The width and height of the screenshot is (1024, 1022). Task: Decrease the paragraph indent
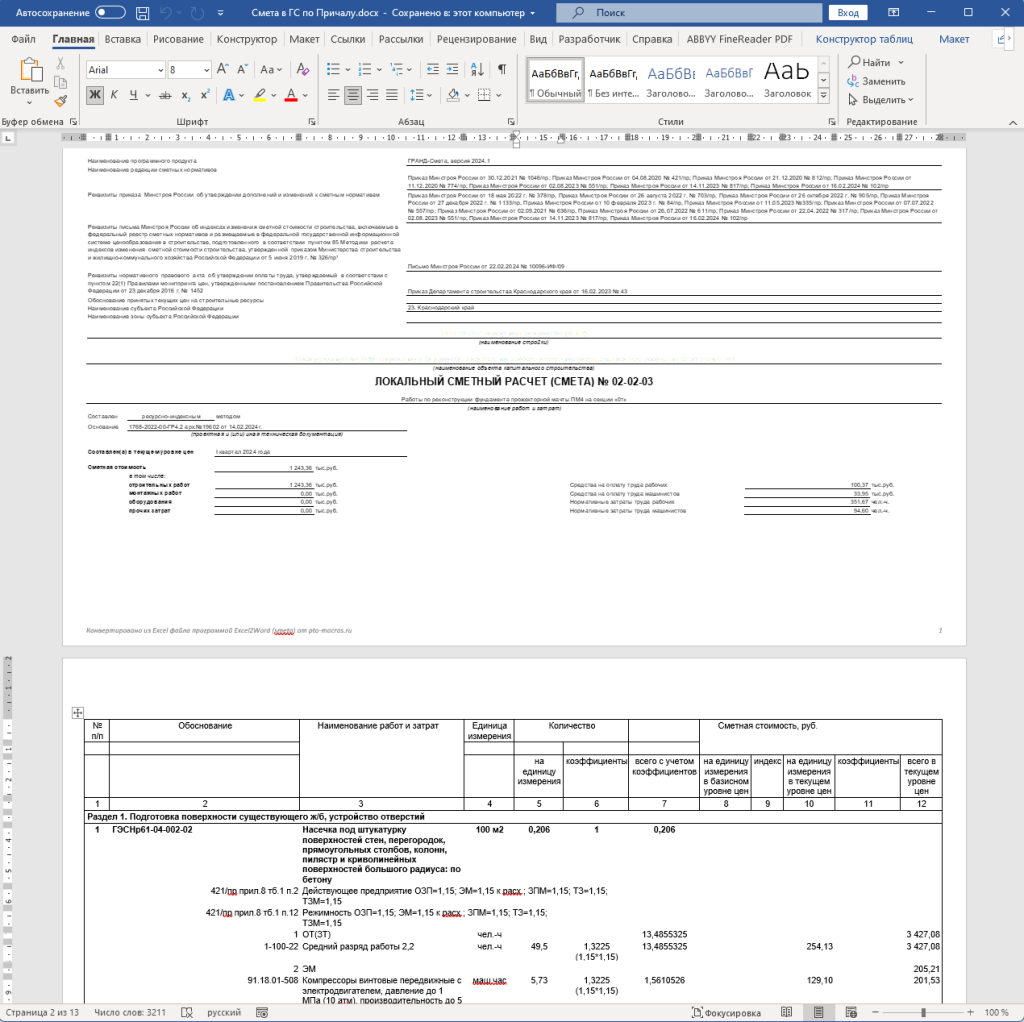coord(432,69)
